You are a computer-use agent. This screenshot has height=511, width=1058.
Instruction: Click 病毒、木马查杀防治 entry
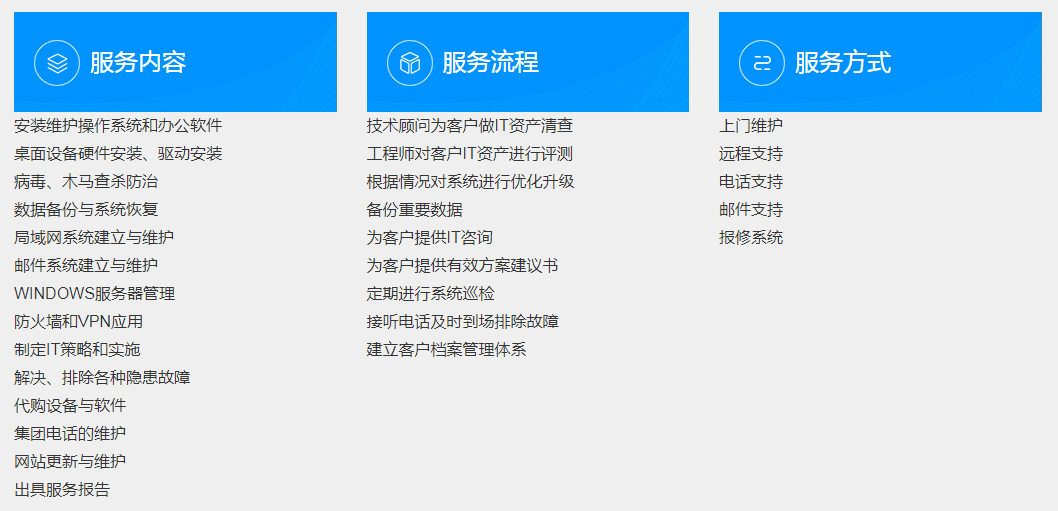86,182
